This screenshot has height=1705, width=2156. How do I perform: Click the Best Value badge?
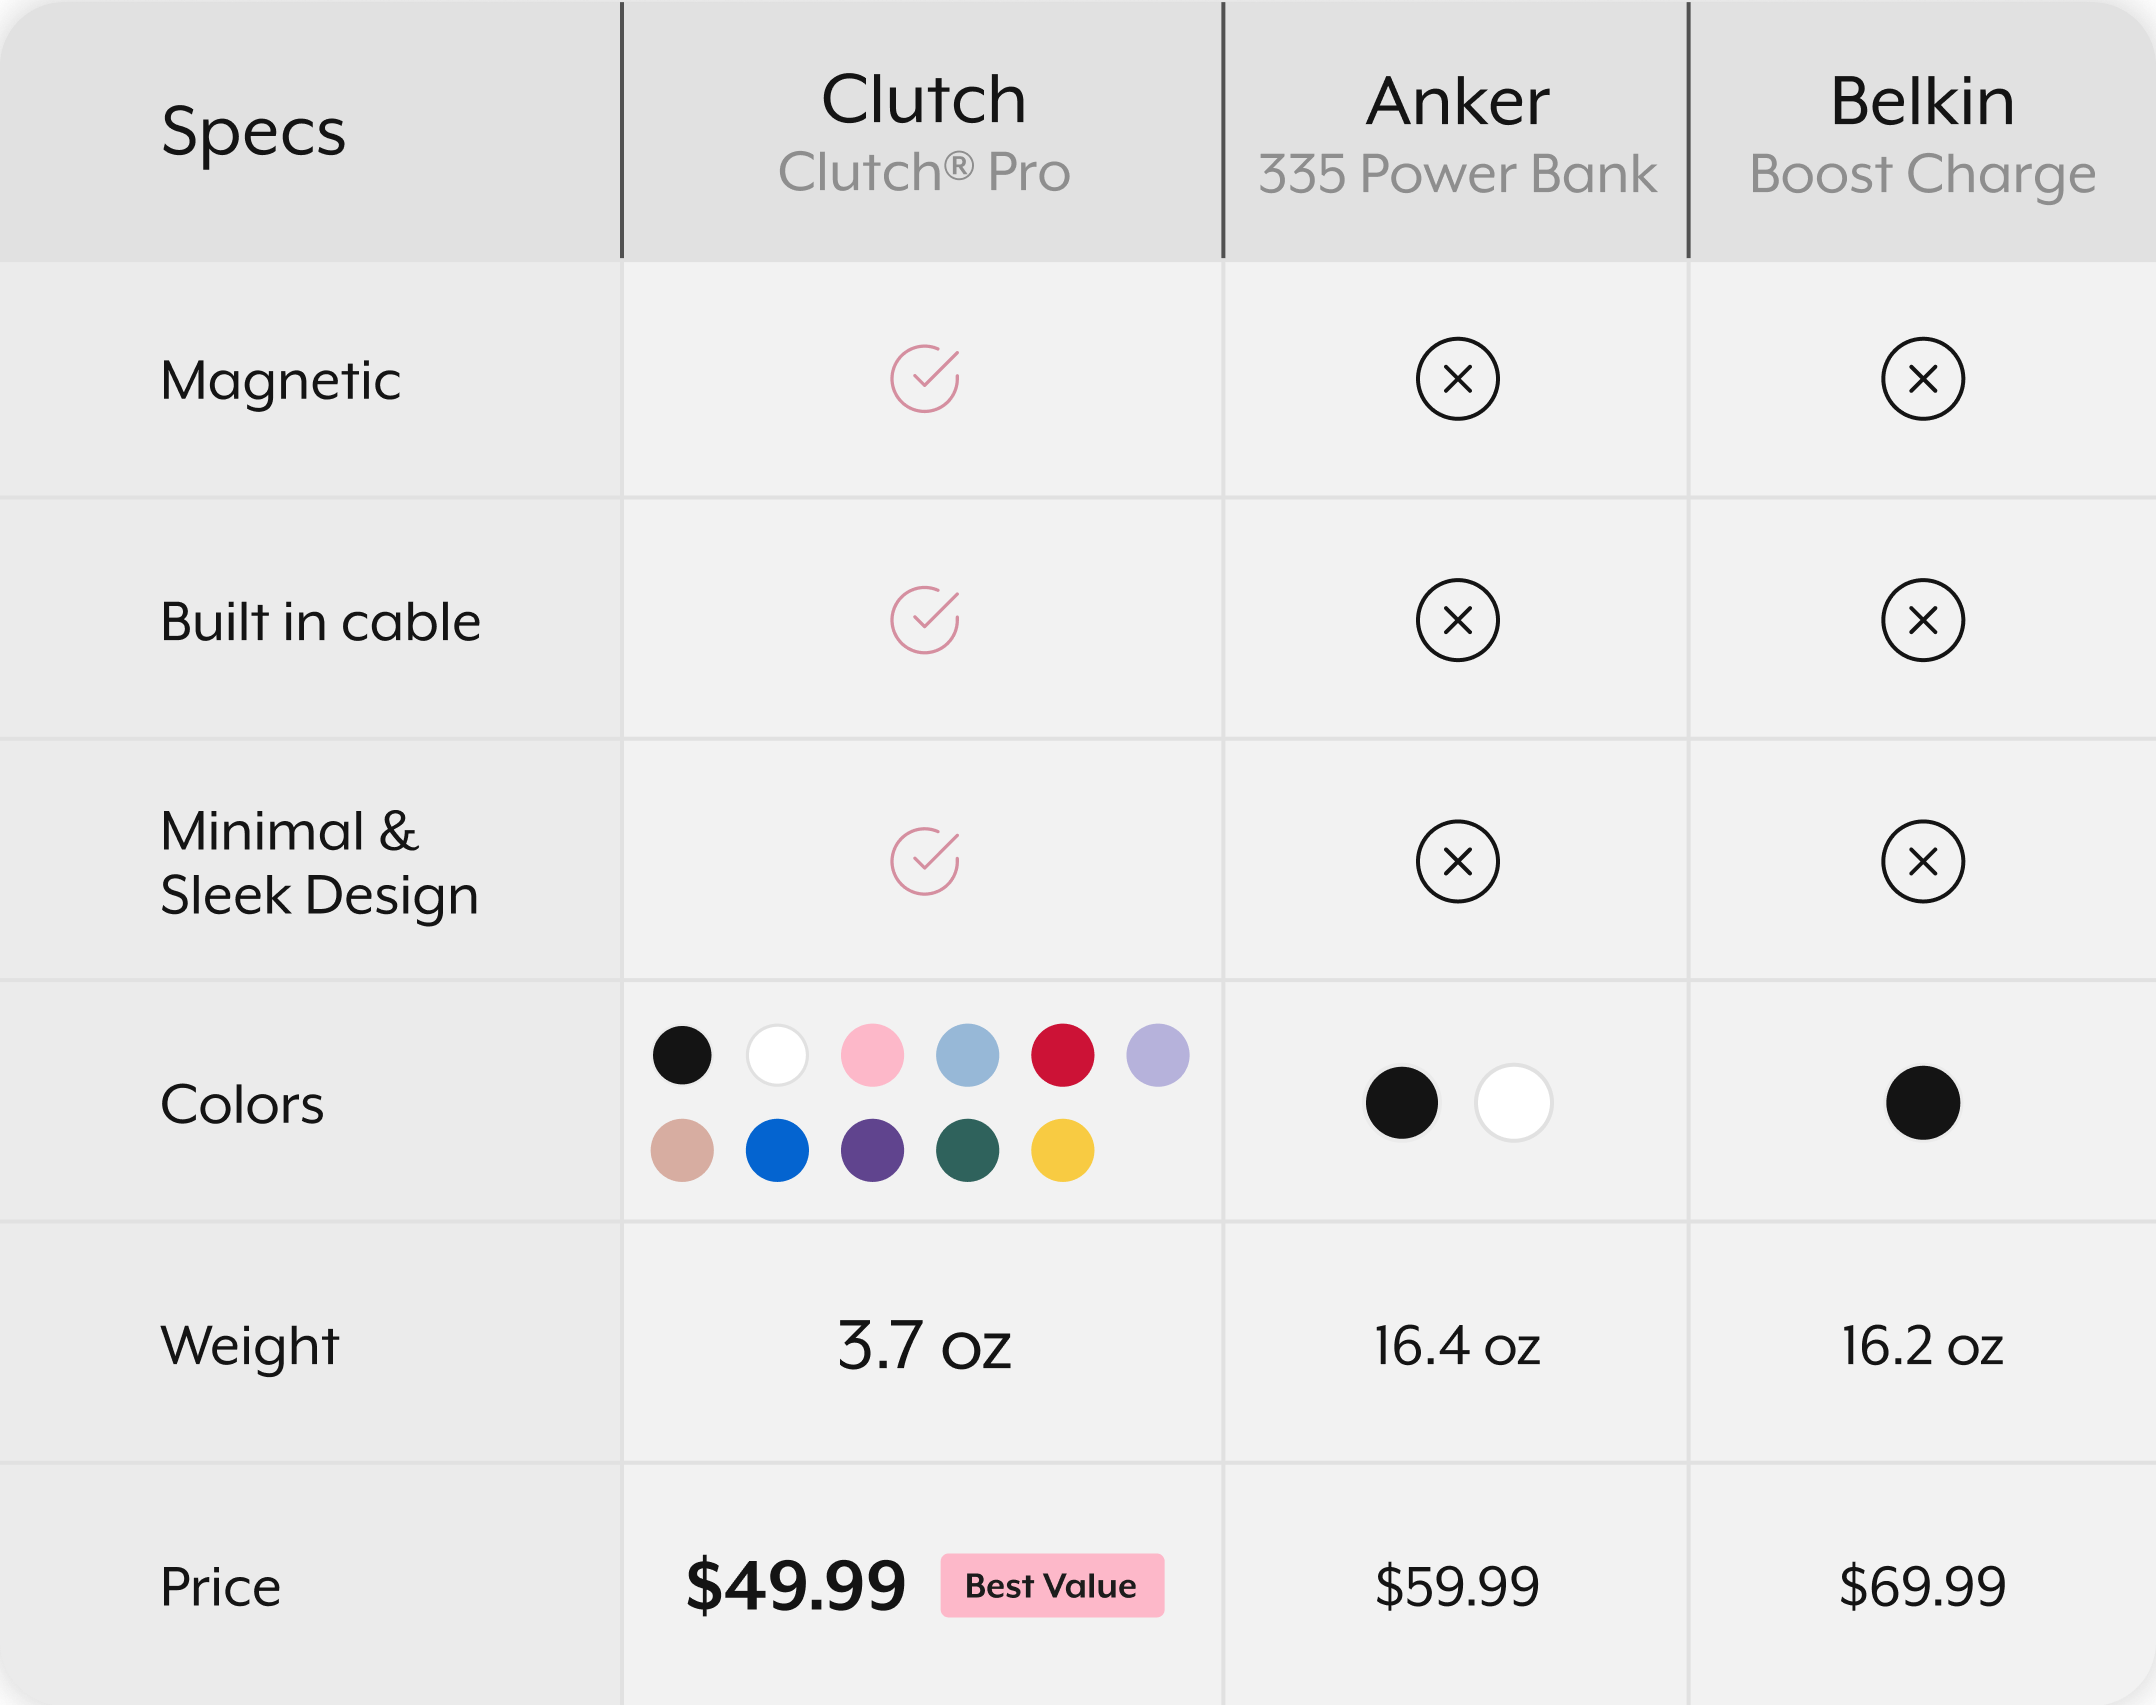pyautogui.click(x=1052, y=1585)
